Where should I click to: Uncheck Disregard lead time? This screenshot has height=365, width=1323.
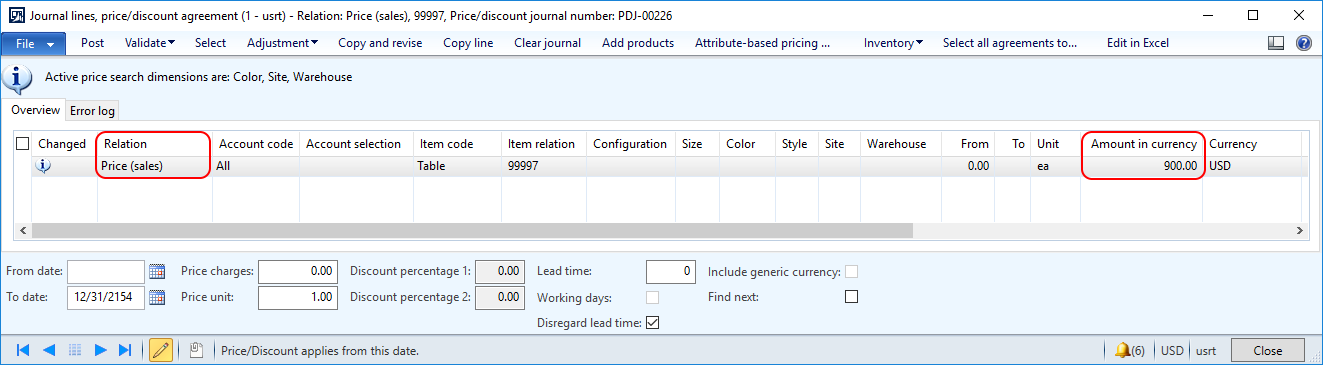coord(652,322)
